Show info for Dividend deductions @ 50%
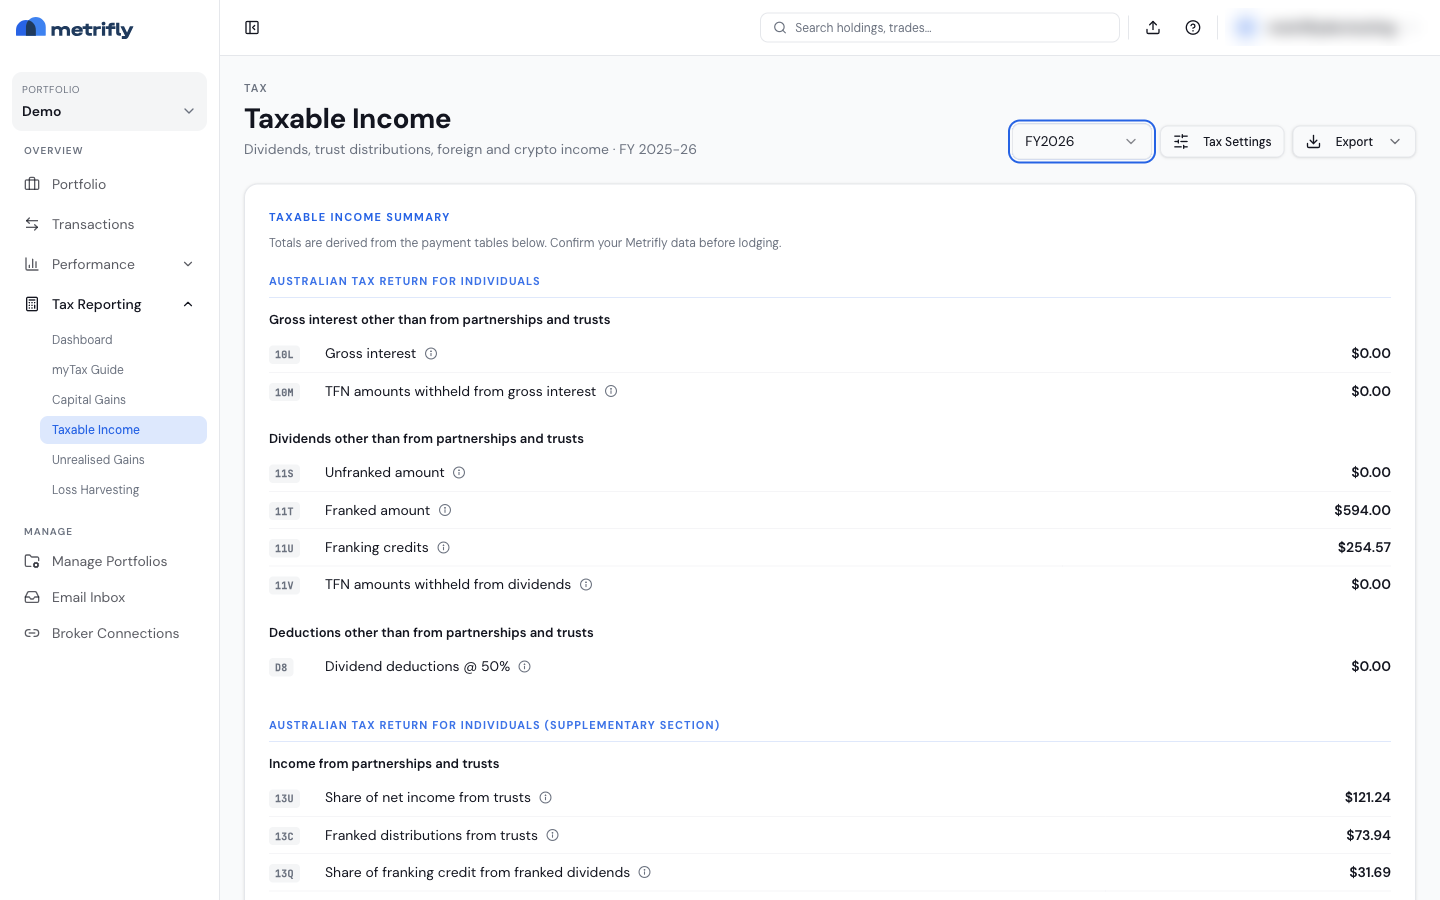This screenshot has height=900, width=1440. point(524,667)
